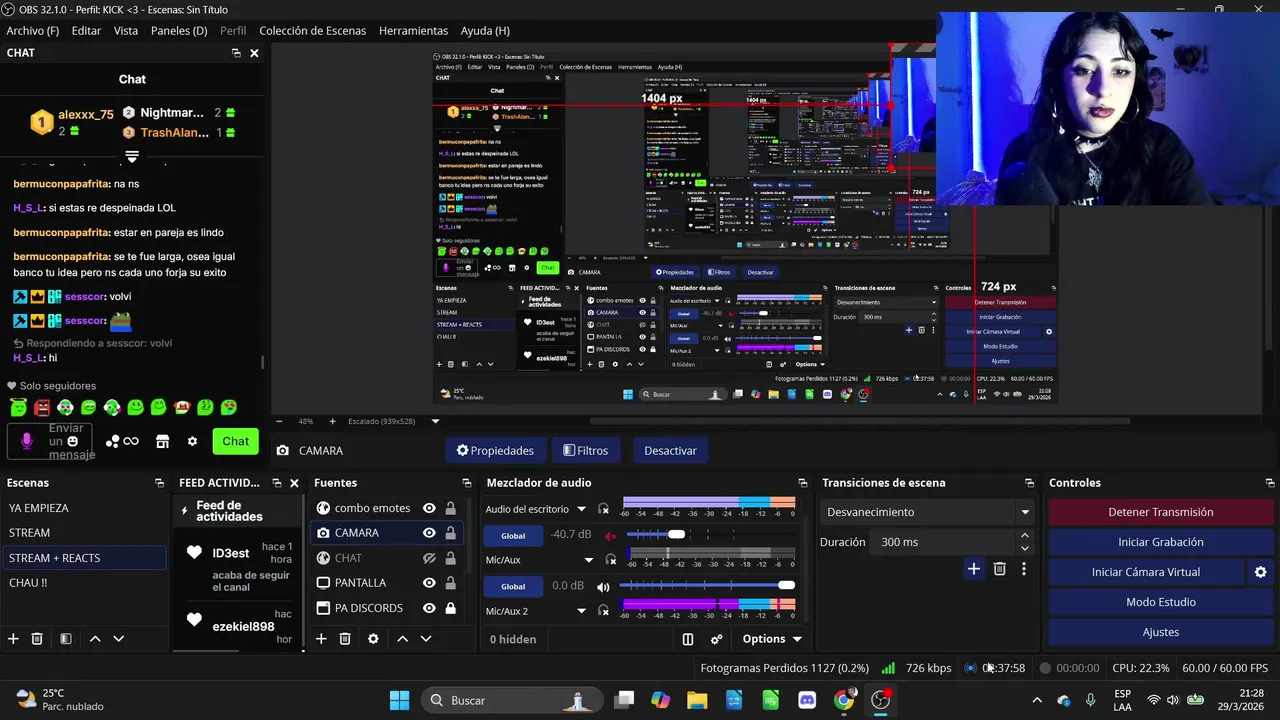
Task: Open the Desvanecimiento transition dropdown
Action: click(x=928, y=512)
